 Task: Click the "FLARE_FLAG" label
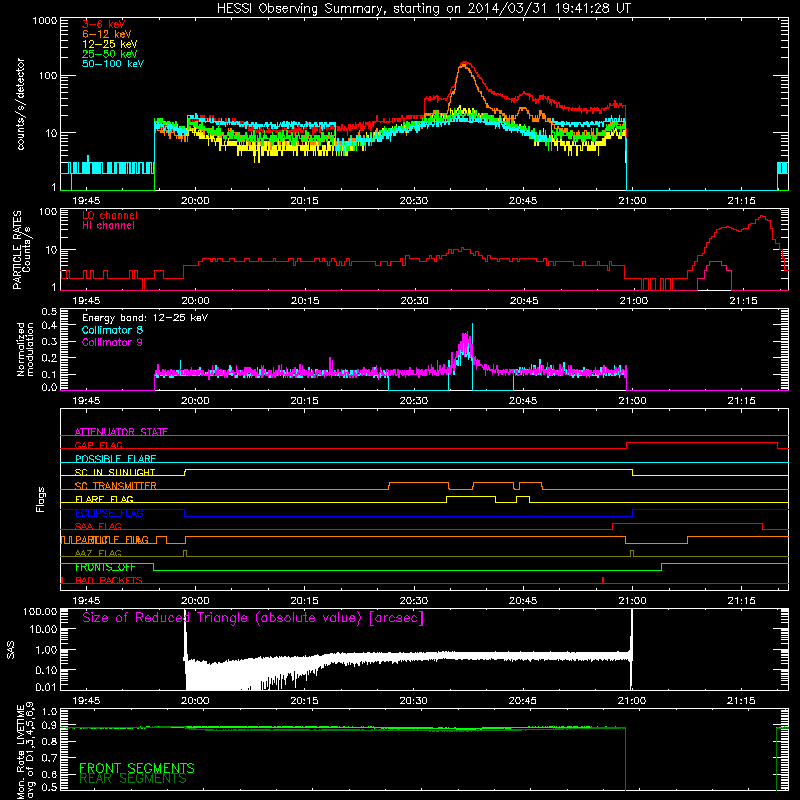[x=104, y=499]
